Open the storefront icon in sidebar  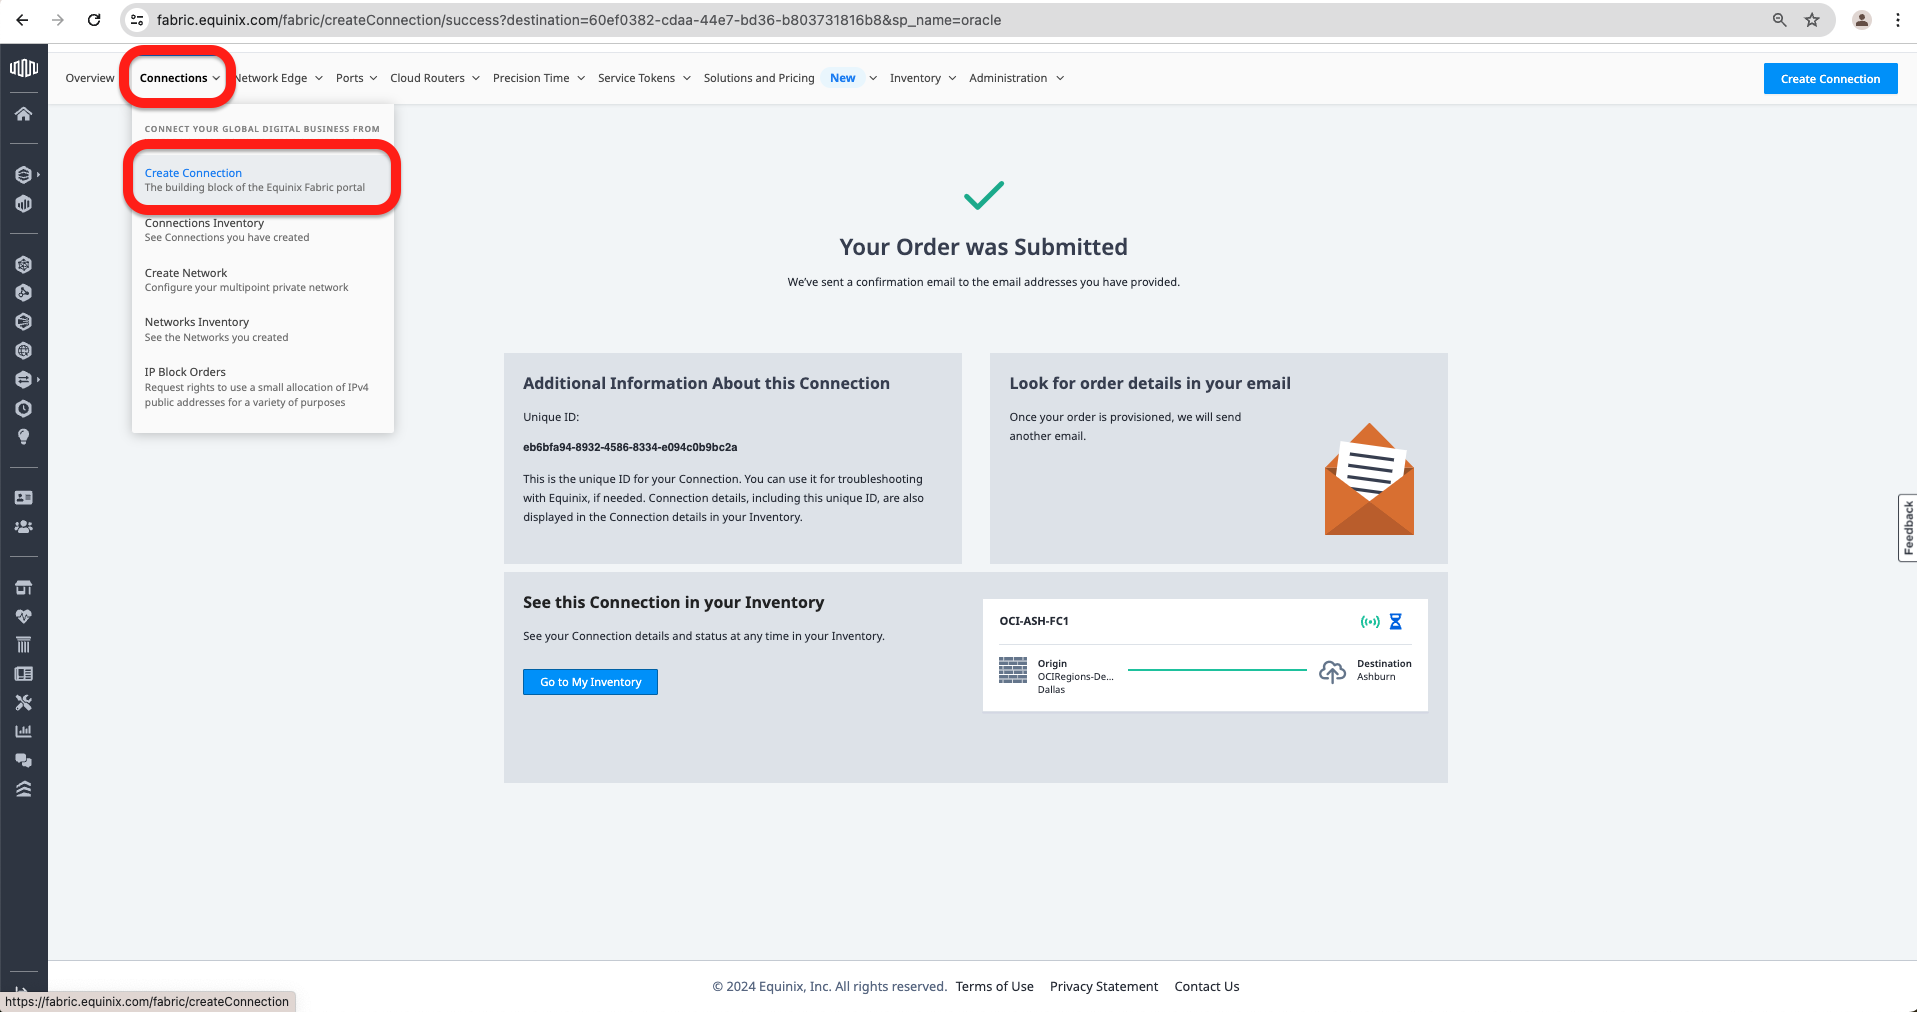point(23,587)
